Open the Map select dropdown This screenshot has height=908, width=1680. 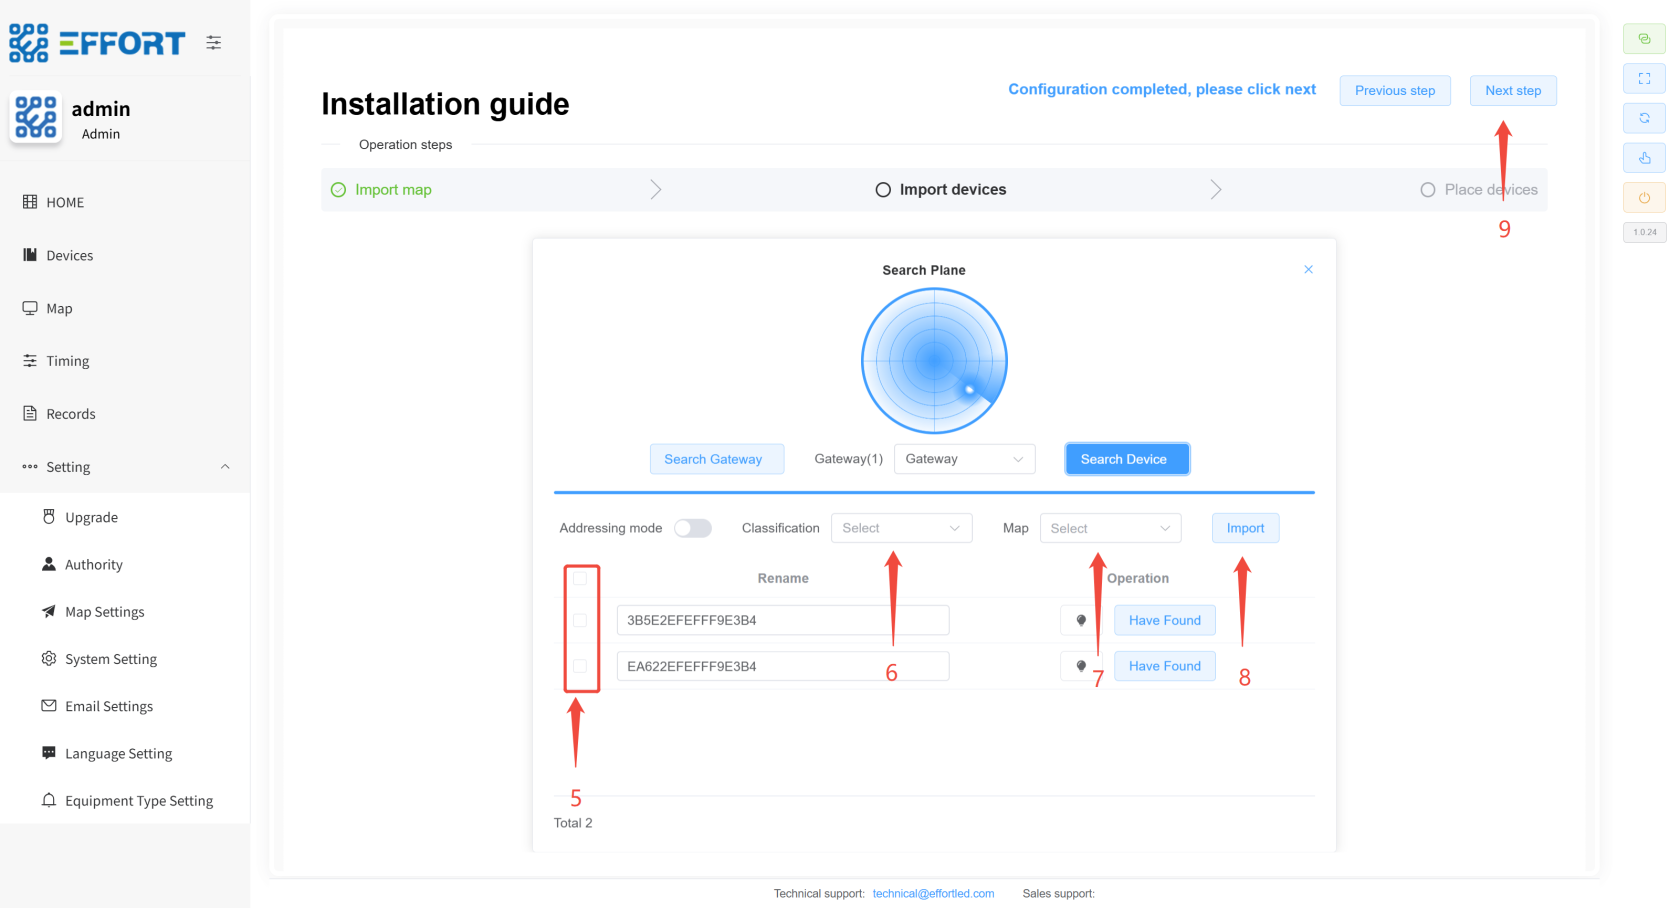pyautogui.click(x=1109, y=528)
